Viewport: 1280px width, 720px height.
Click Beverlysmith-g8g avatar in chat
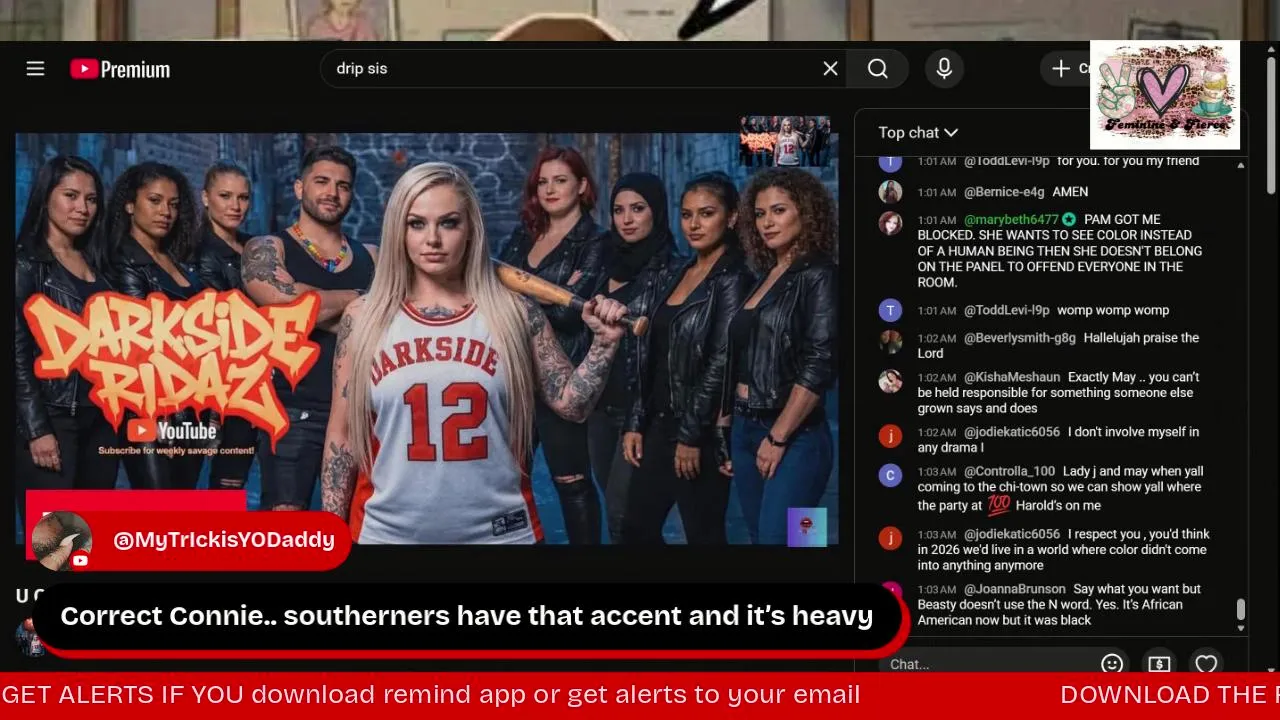tap(890, 341)
